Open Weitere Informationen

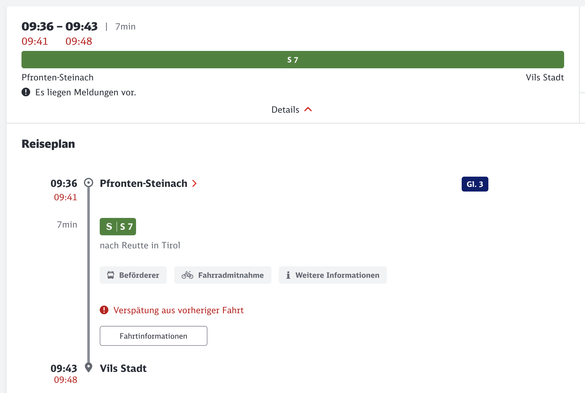[333, 275]
